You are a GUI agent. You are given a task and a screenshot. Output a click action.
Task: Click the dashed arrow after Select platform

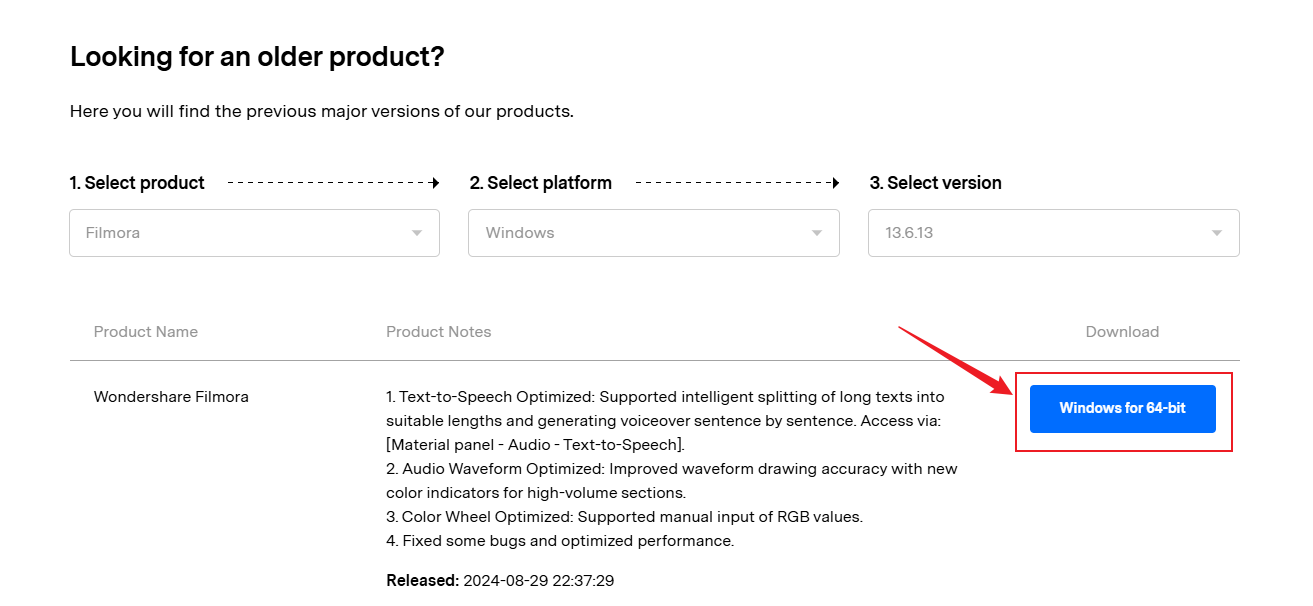[738, 183]
